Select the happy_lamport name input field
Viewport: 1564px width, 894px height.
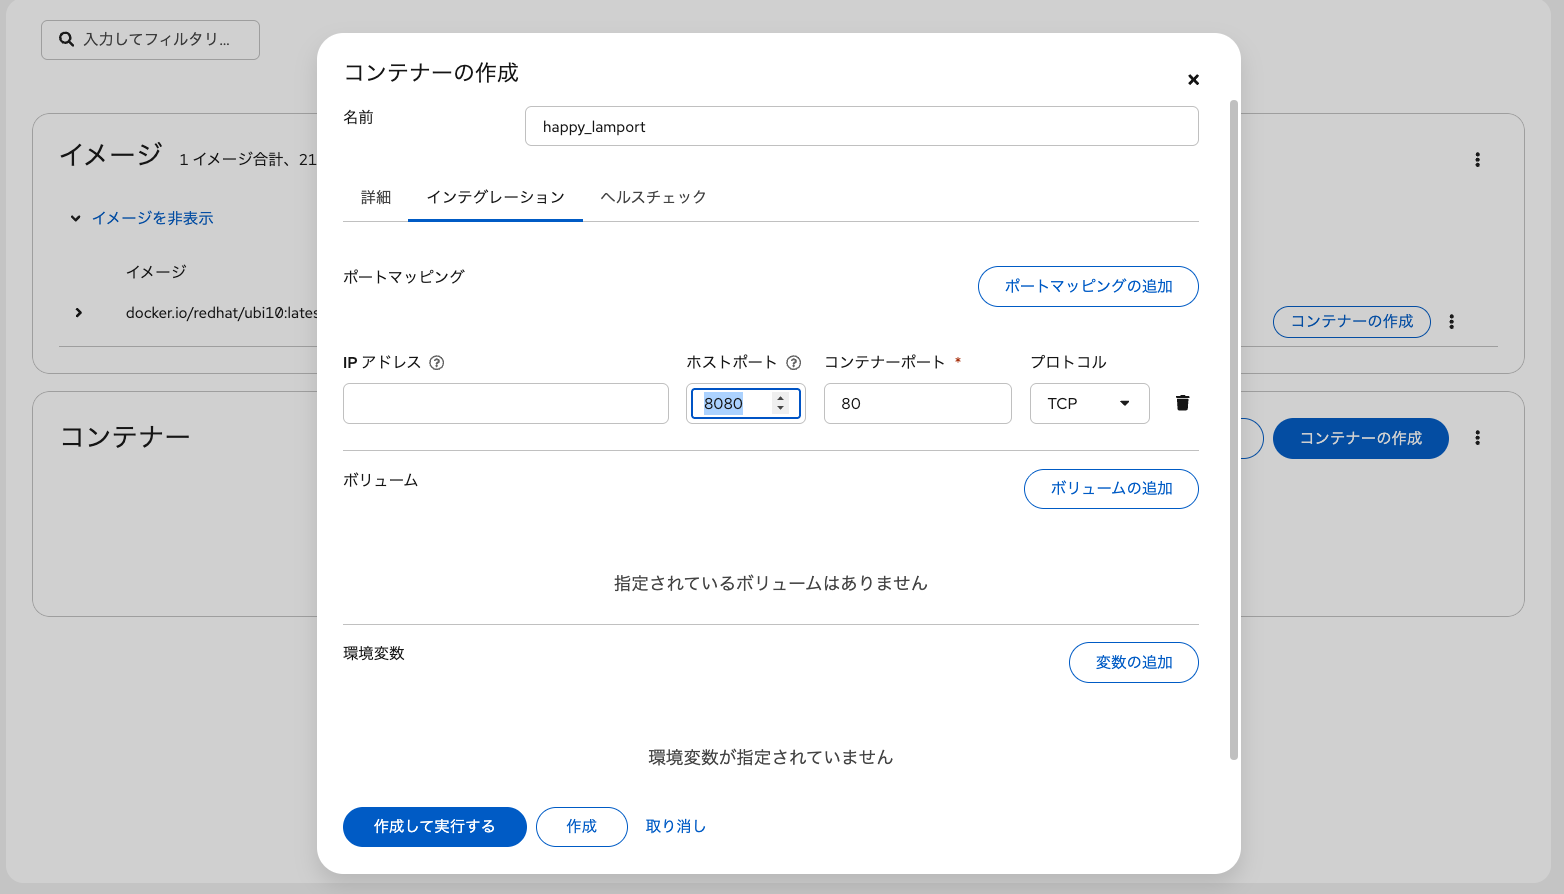pos(861,126)
